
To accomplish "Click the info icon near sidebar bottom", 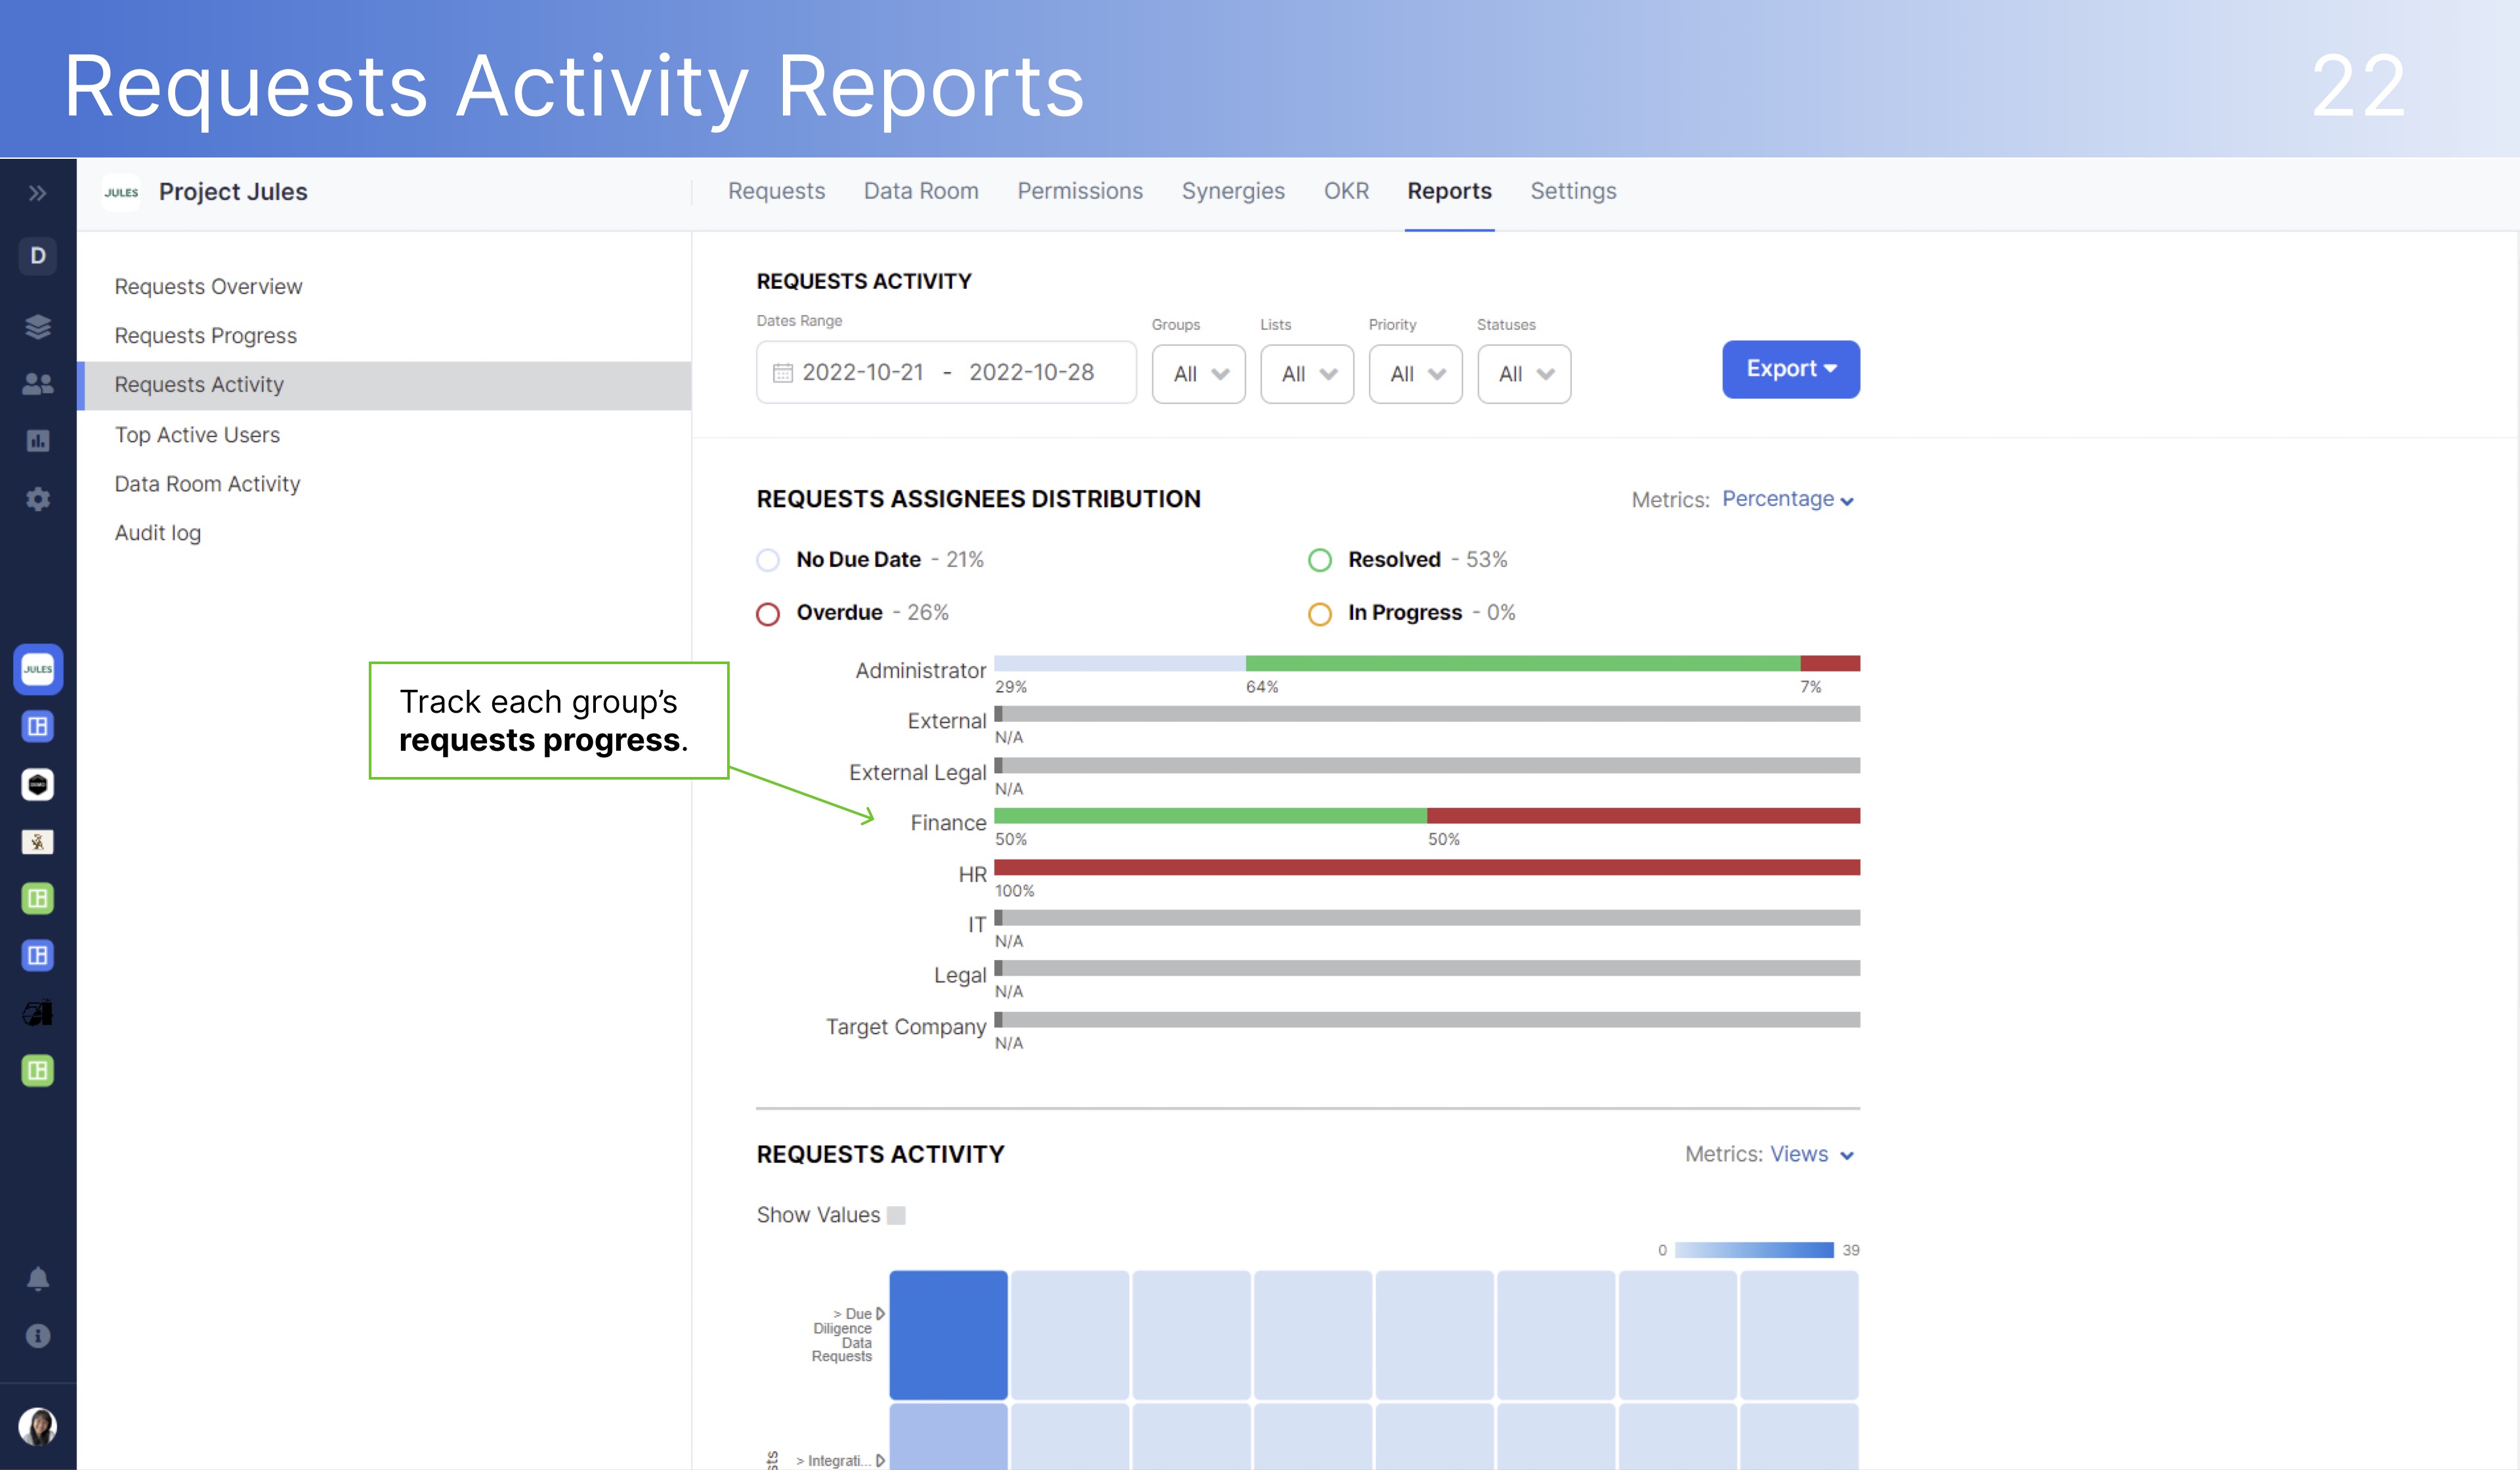I will (x=37, y=1336).
